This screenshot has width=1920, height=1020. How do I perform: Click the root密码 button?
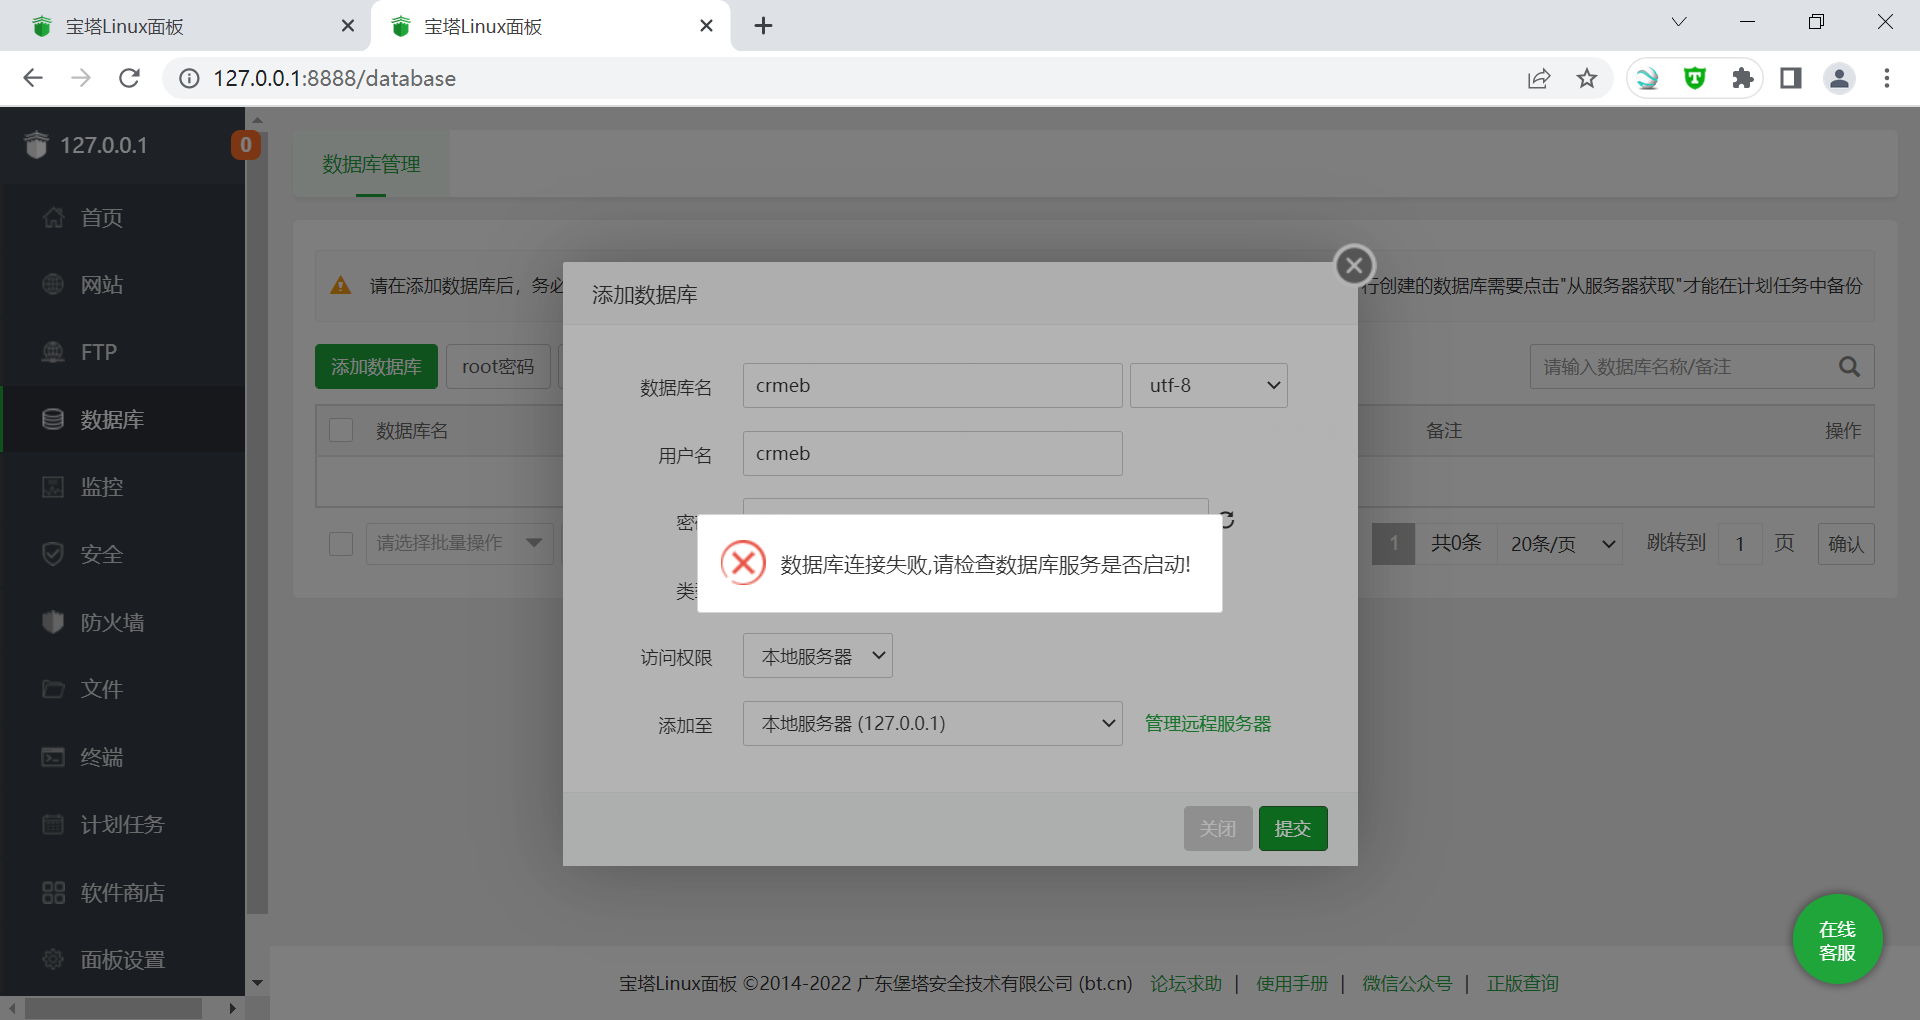(x=498, y=367)
